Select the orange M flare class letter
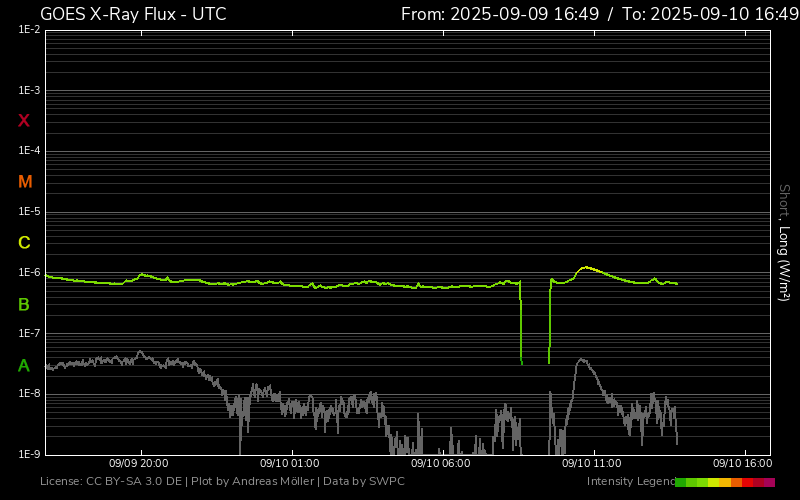The height and width of the screenshot is (500, 800). pyautogui.click(x=25, y=182)
